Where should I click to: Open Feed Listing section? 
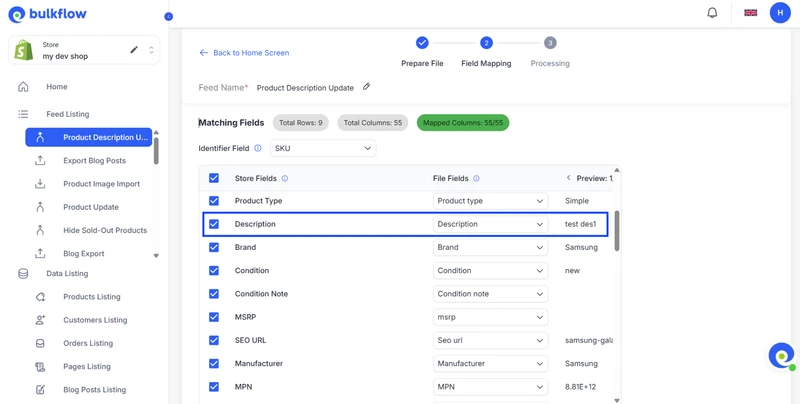pyautogui.click(x=67, y=114)
